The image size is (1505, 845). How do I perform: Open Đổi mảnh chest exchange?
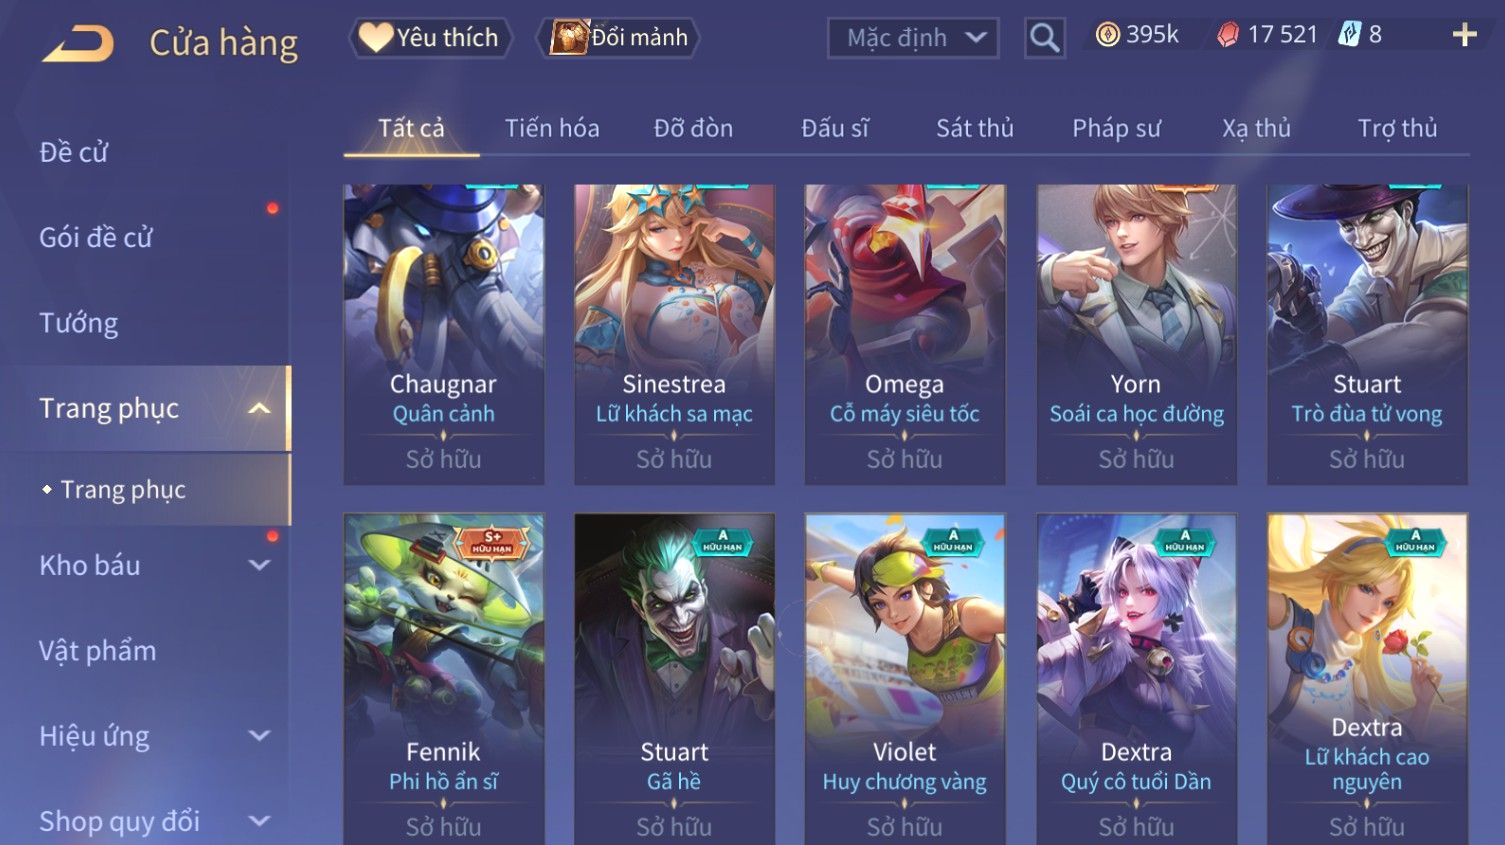(x=620, y=38)
